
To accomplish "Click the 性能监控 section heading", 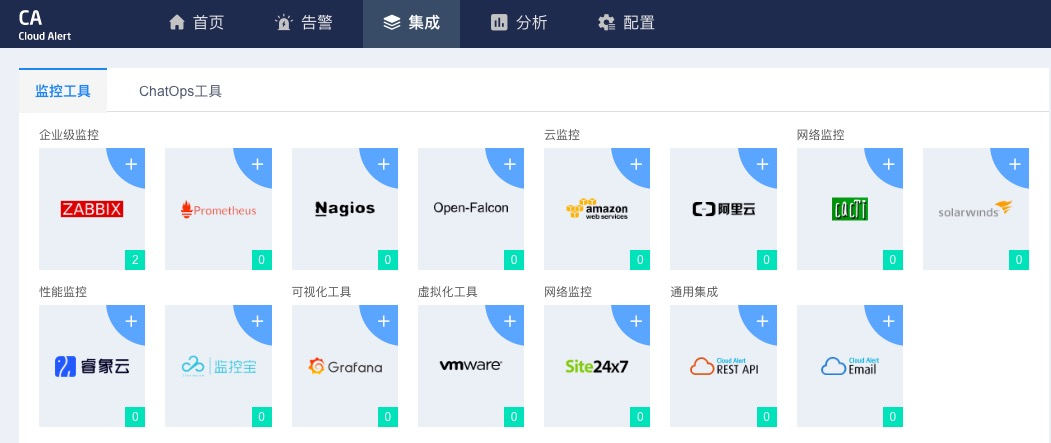I will click(63, 292).
